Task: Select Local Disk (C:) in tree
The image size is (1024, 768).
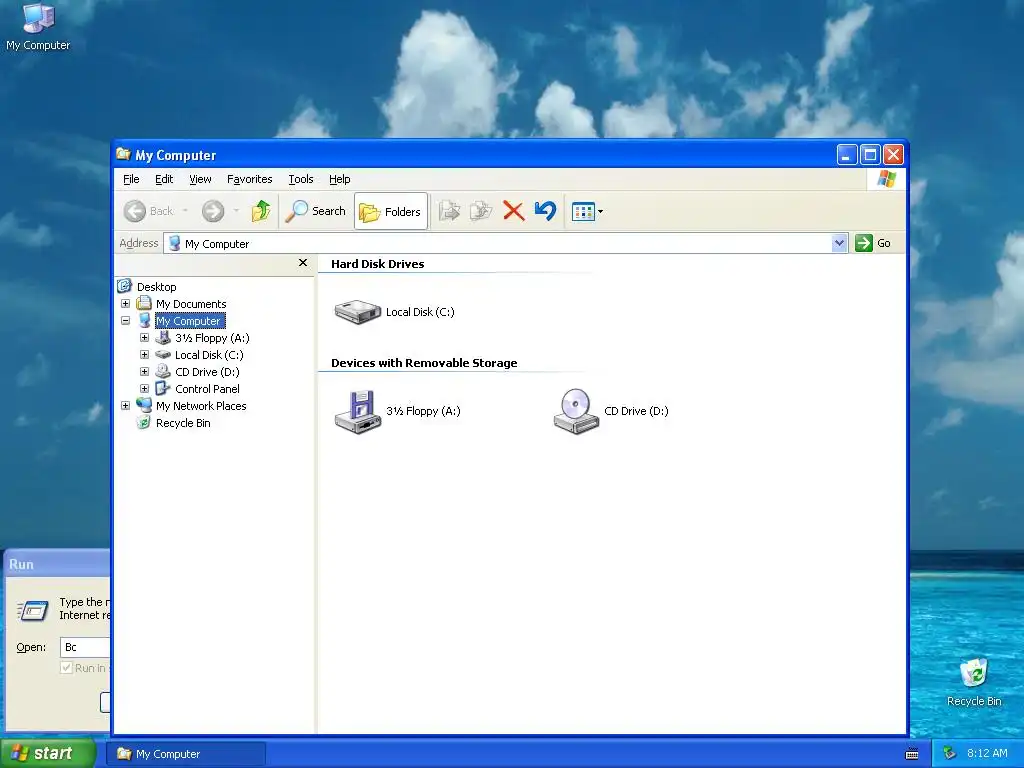Action: [x=209, y=355]
